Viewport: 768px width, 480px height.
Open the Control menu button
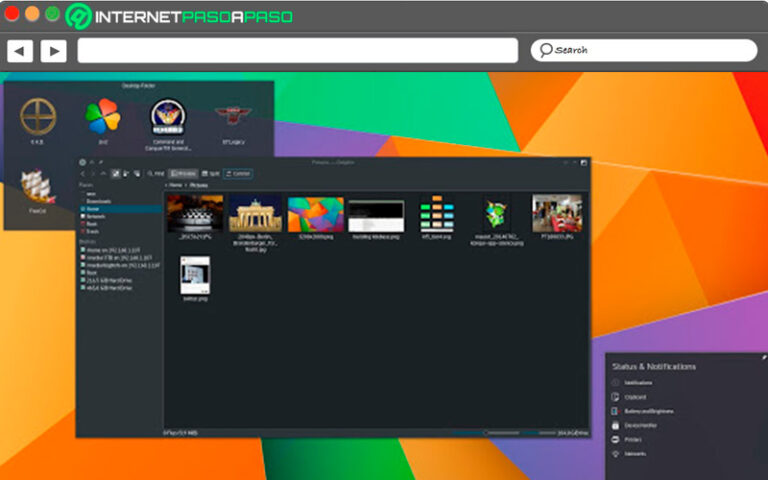(238, 173)
